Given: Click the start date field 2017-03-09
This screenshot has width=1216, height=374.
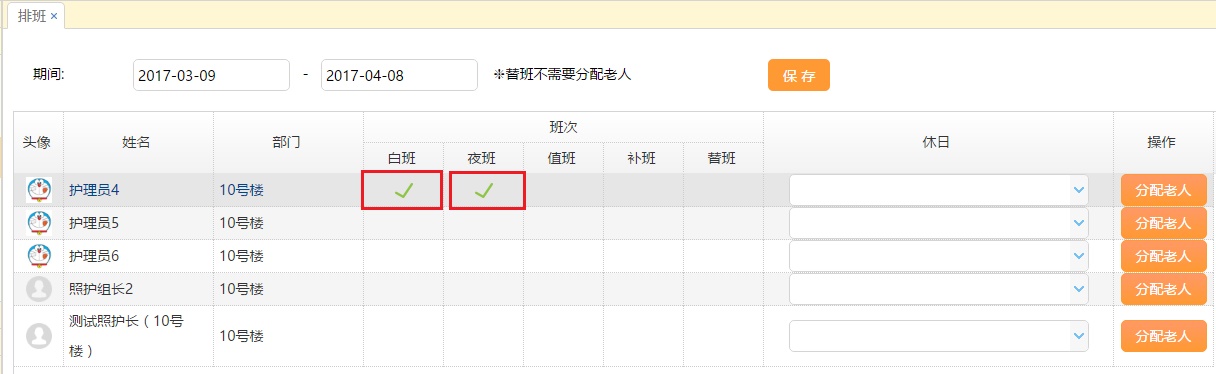Looking at the screenshot, I should [x=211, y=75].
